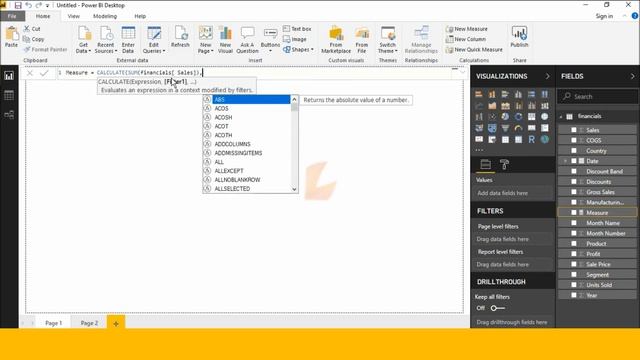Switch to Page 1 tab
This screenshot has width=640, height=360.
tap(53, 323)
